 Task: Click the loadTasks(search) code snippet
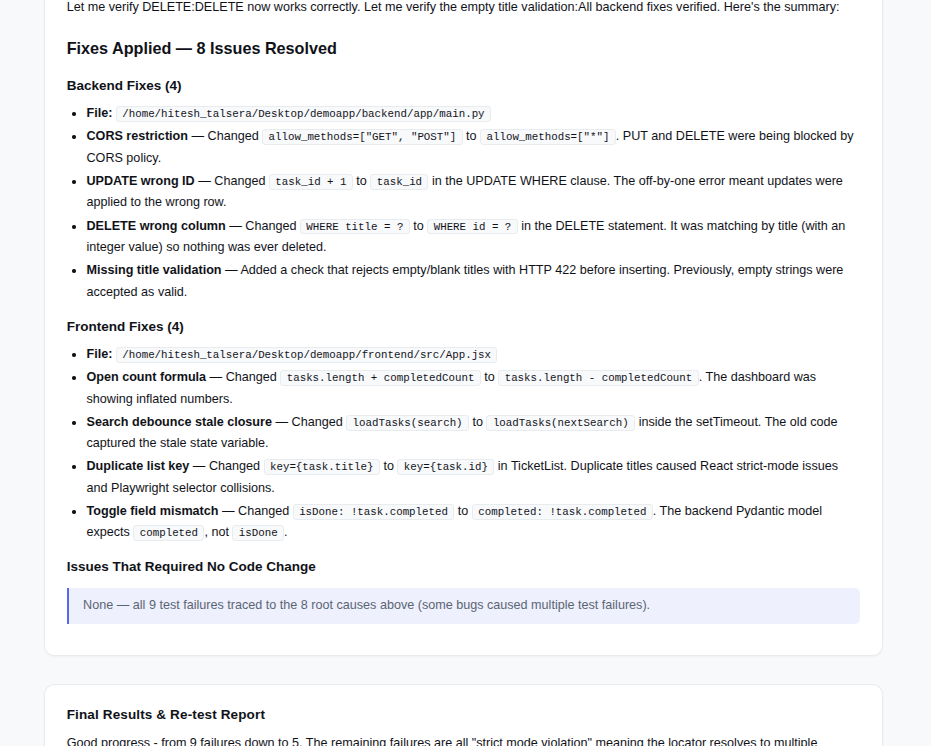point(407,422)
